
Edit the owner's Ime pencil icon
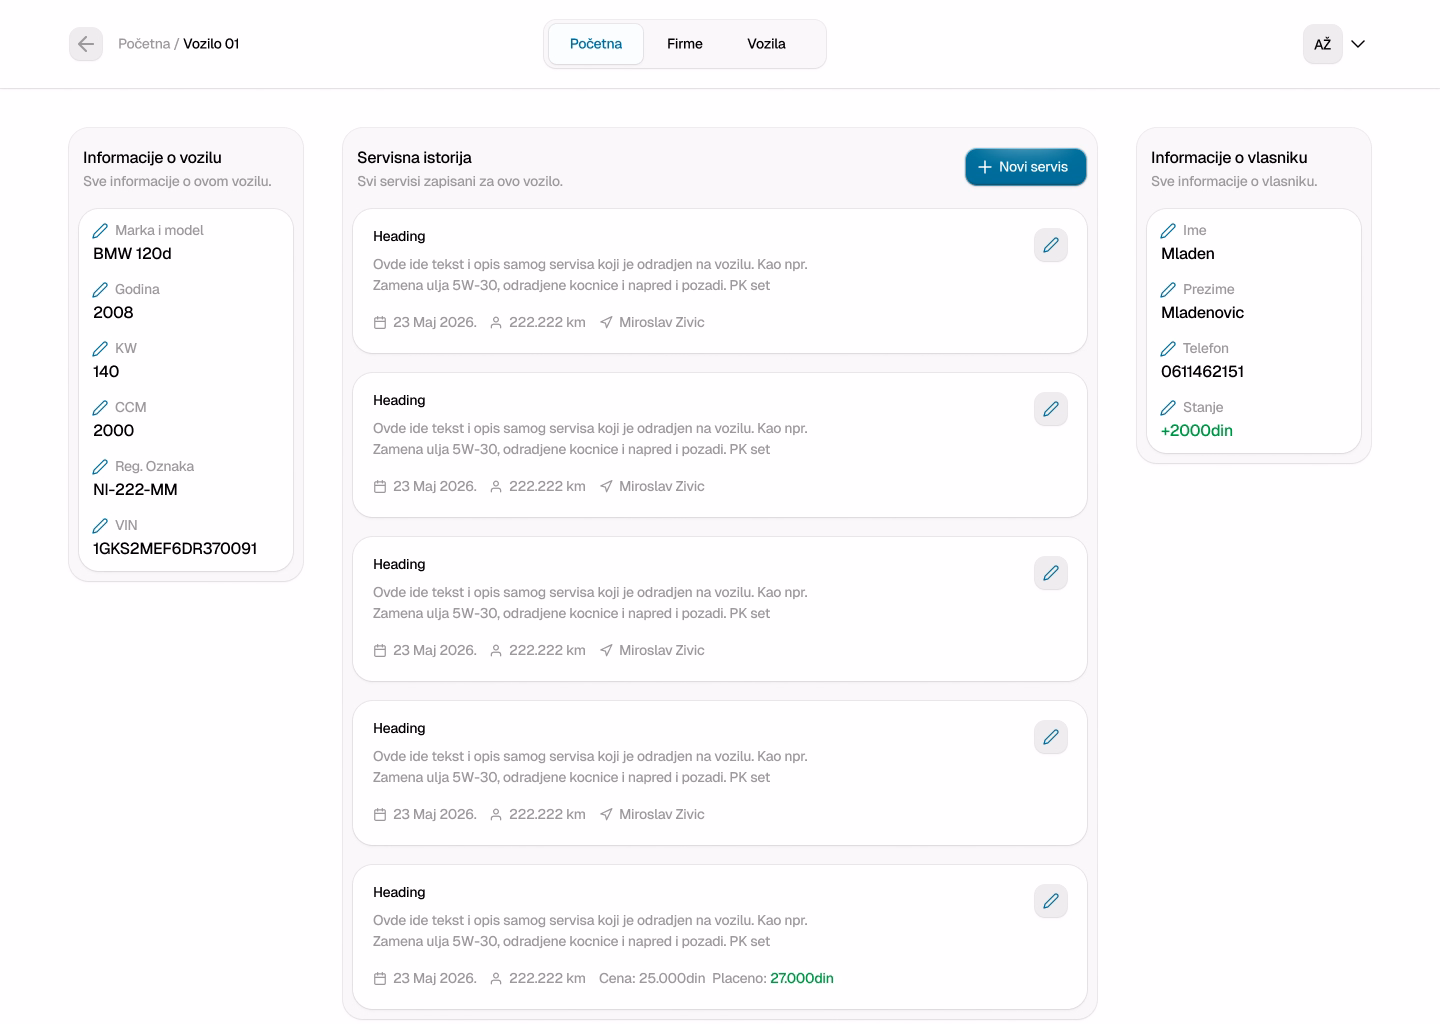(1168, 231)
